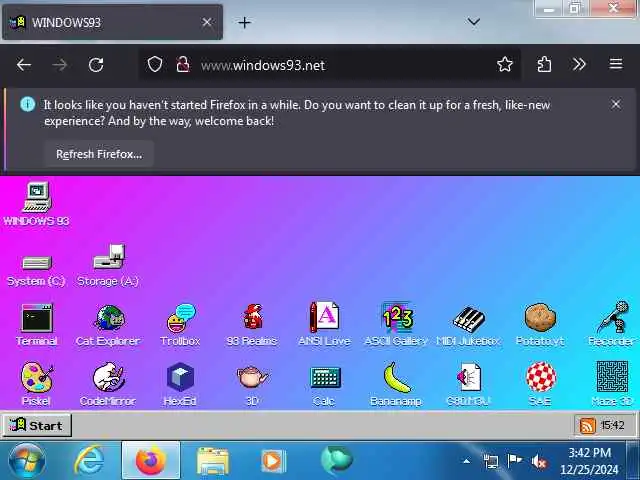The height and width of the screenshot is (480, 640).
Task: Click the site security padlock icon
Action: (x=182, y=64)
